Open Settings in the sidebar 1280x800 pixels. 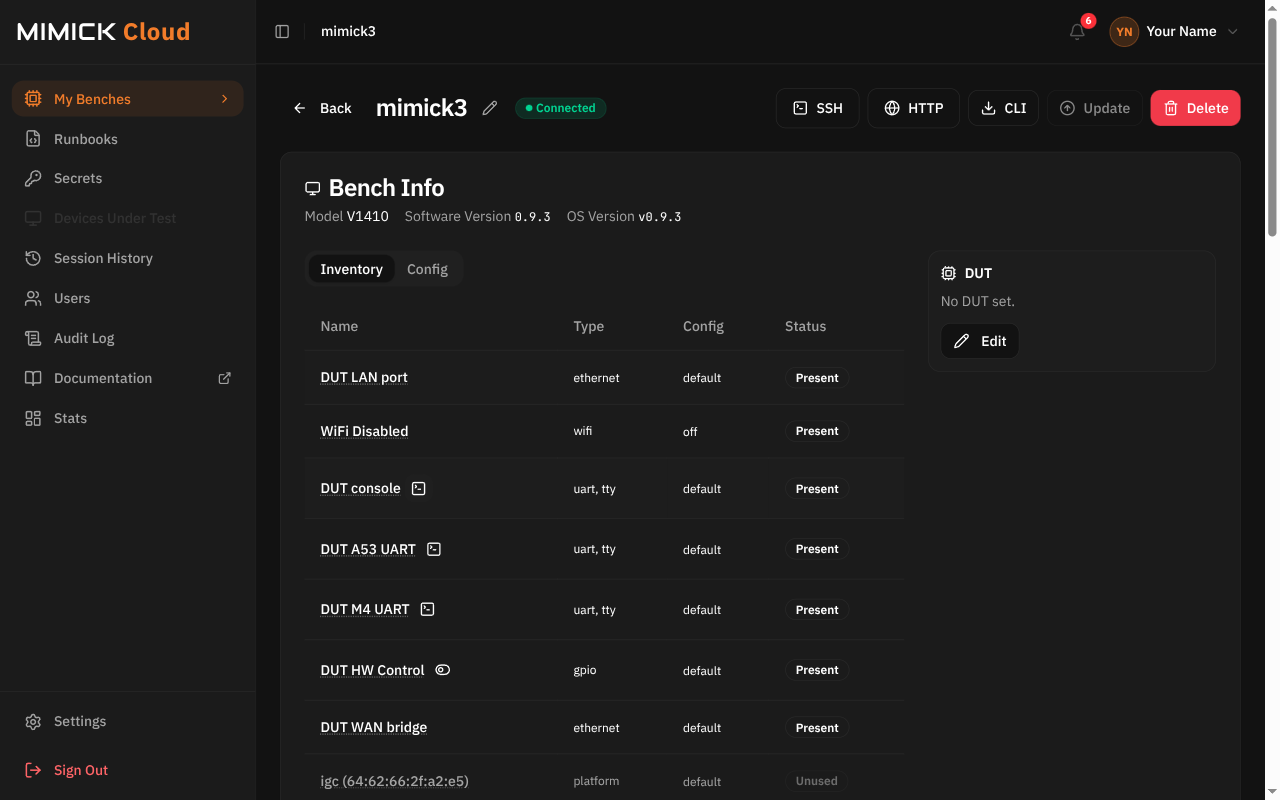point(128,721)
